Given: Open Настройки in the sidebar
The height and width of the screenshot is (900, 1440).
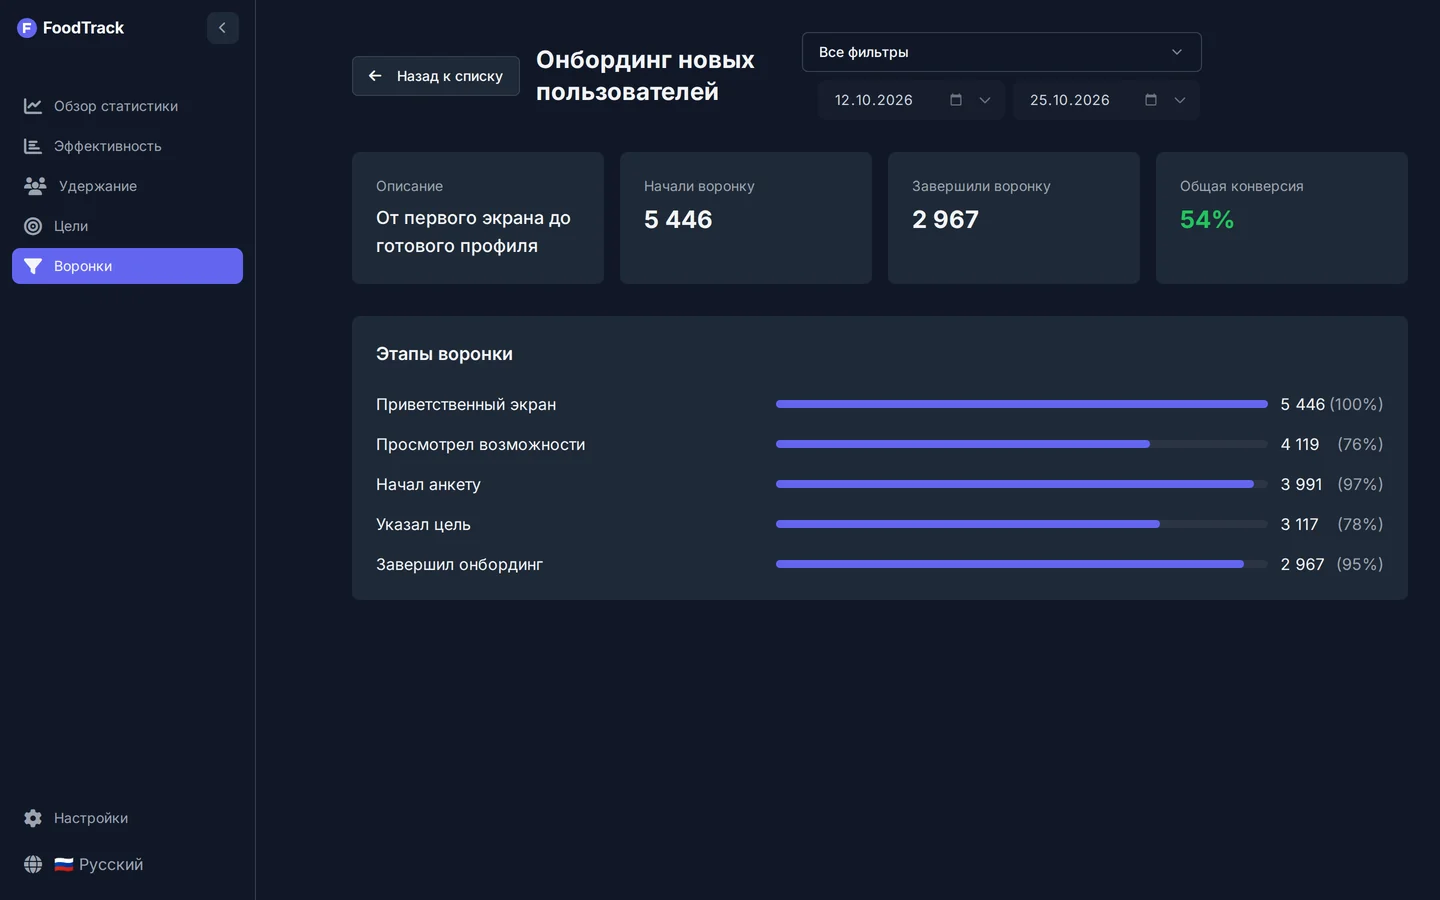Looking at the screenshot, I should coord(127,818).
